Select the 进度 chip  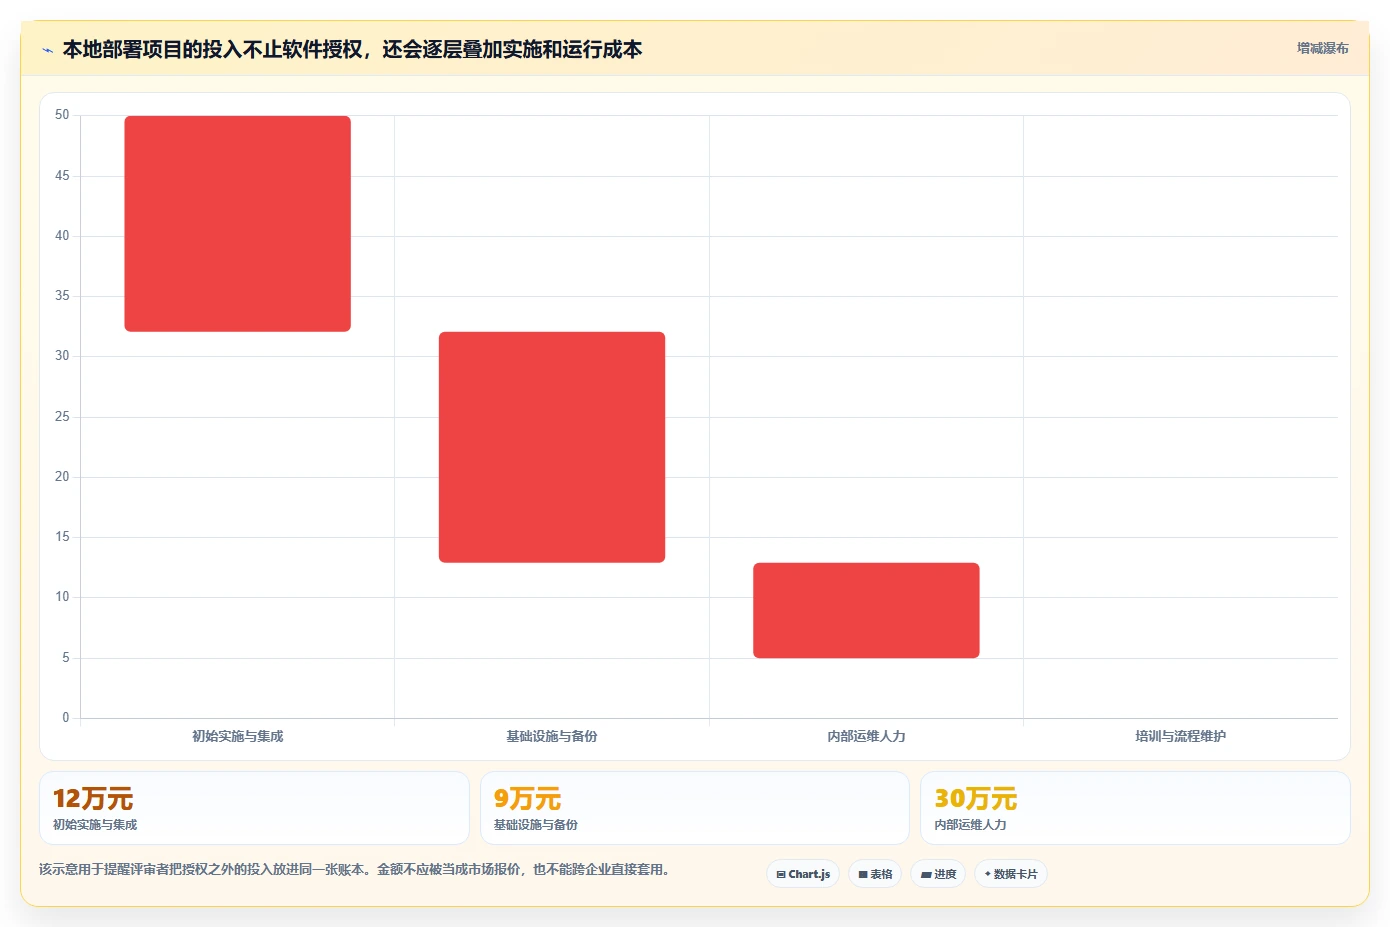click(938, 874)
